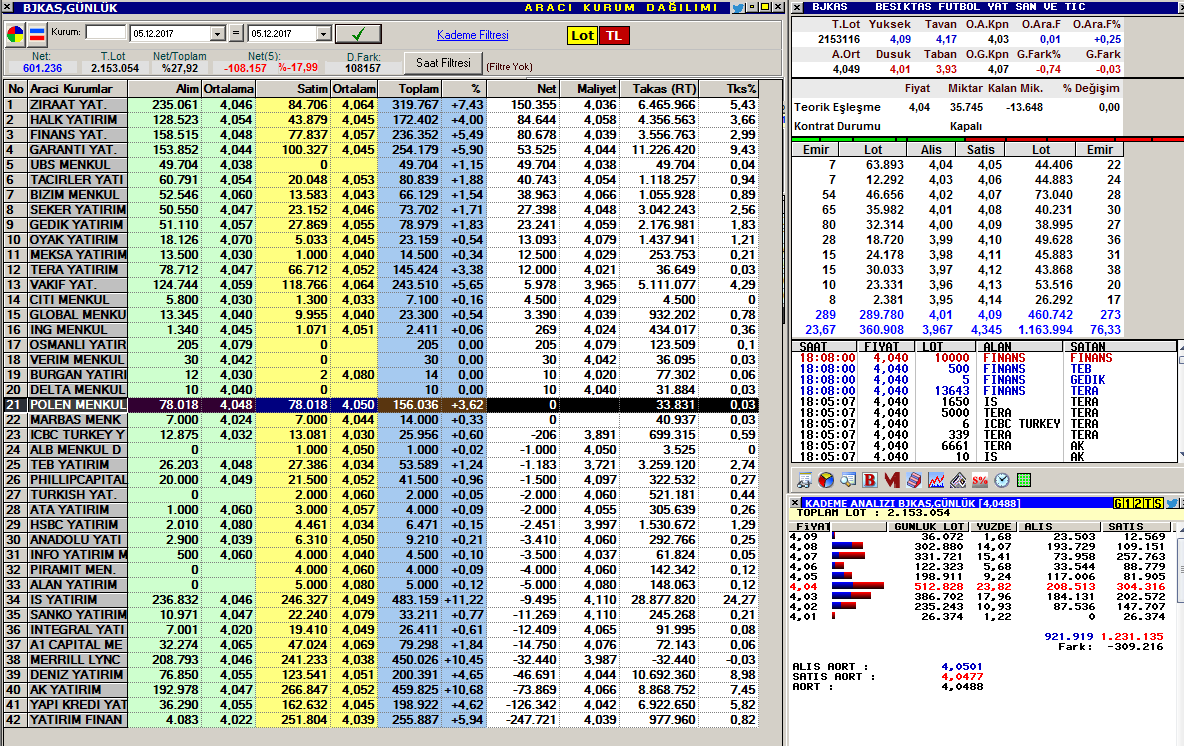Switch values to TL with the red button
This screenshot has width=1184, height=746.
614,35
